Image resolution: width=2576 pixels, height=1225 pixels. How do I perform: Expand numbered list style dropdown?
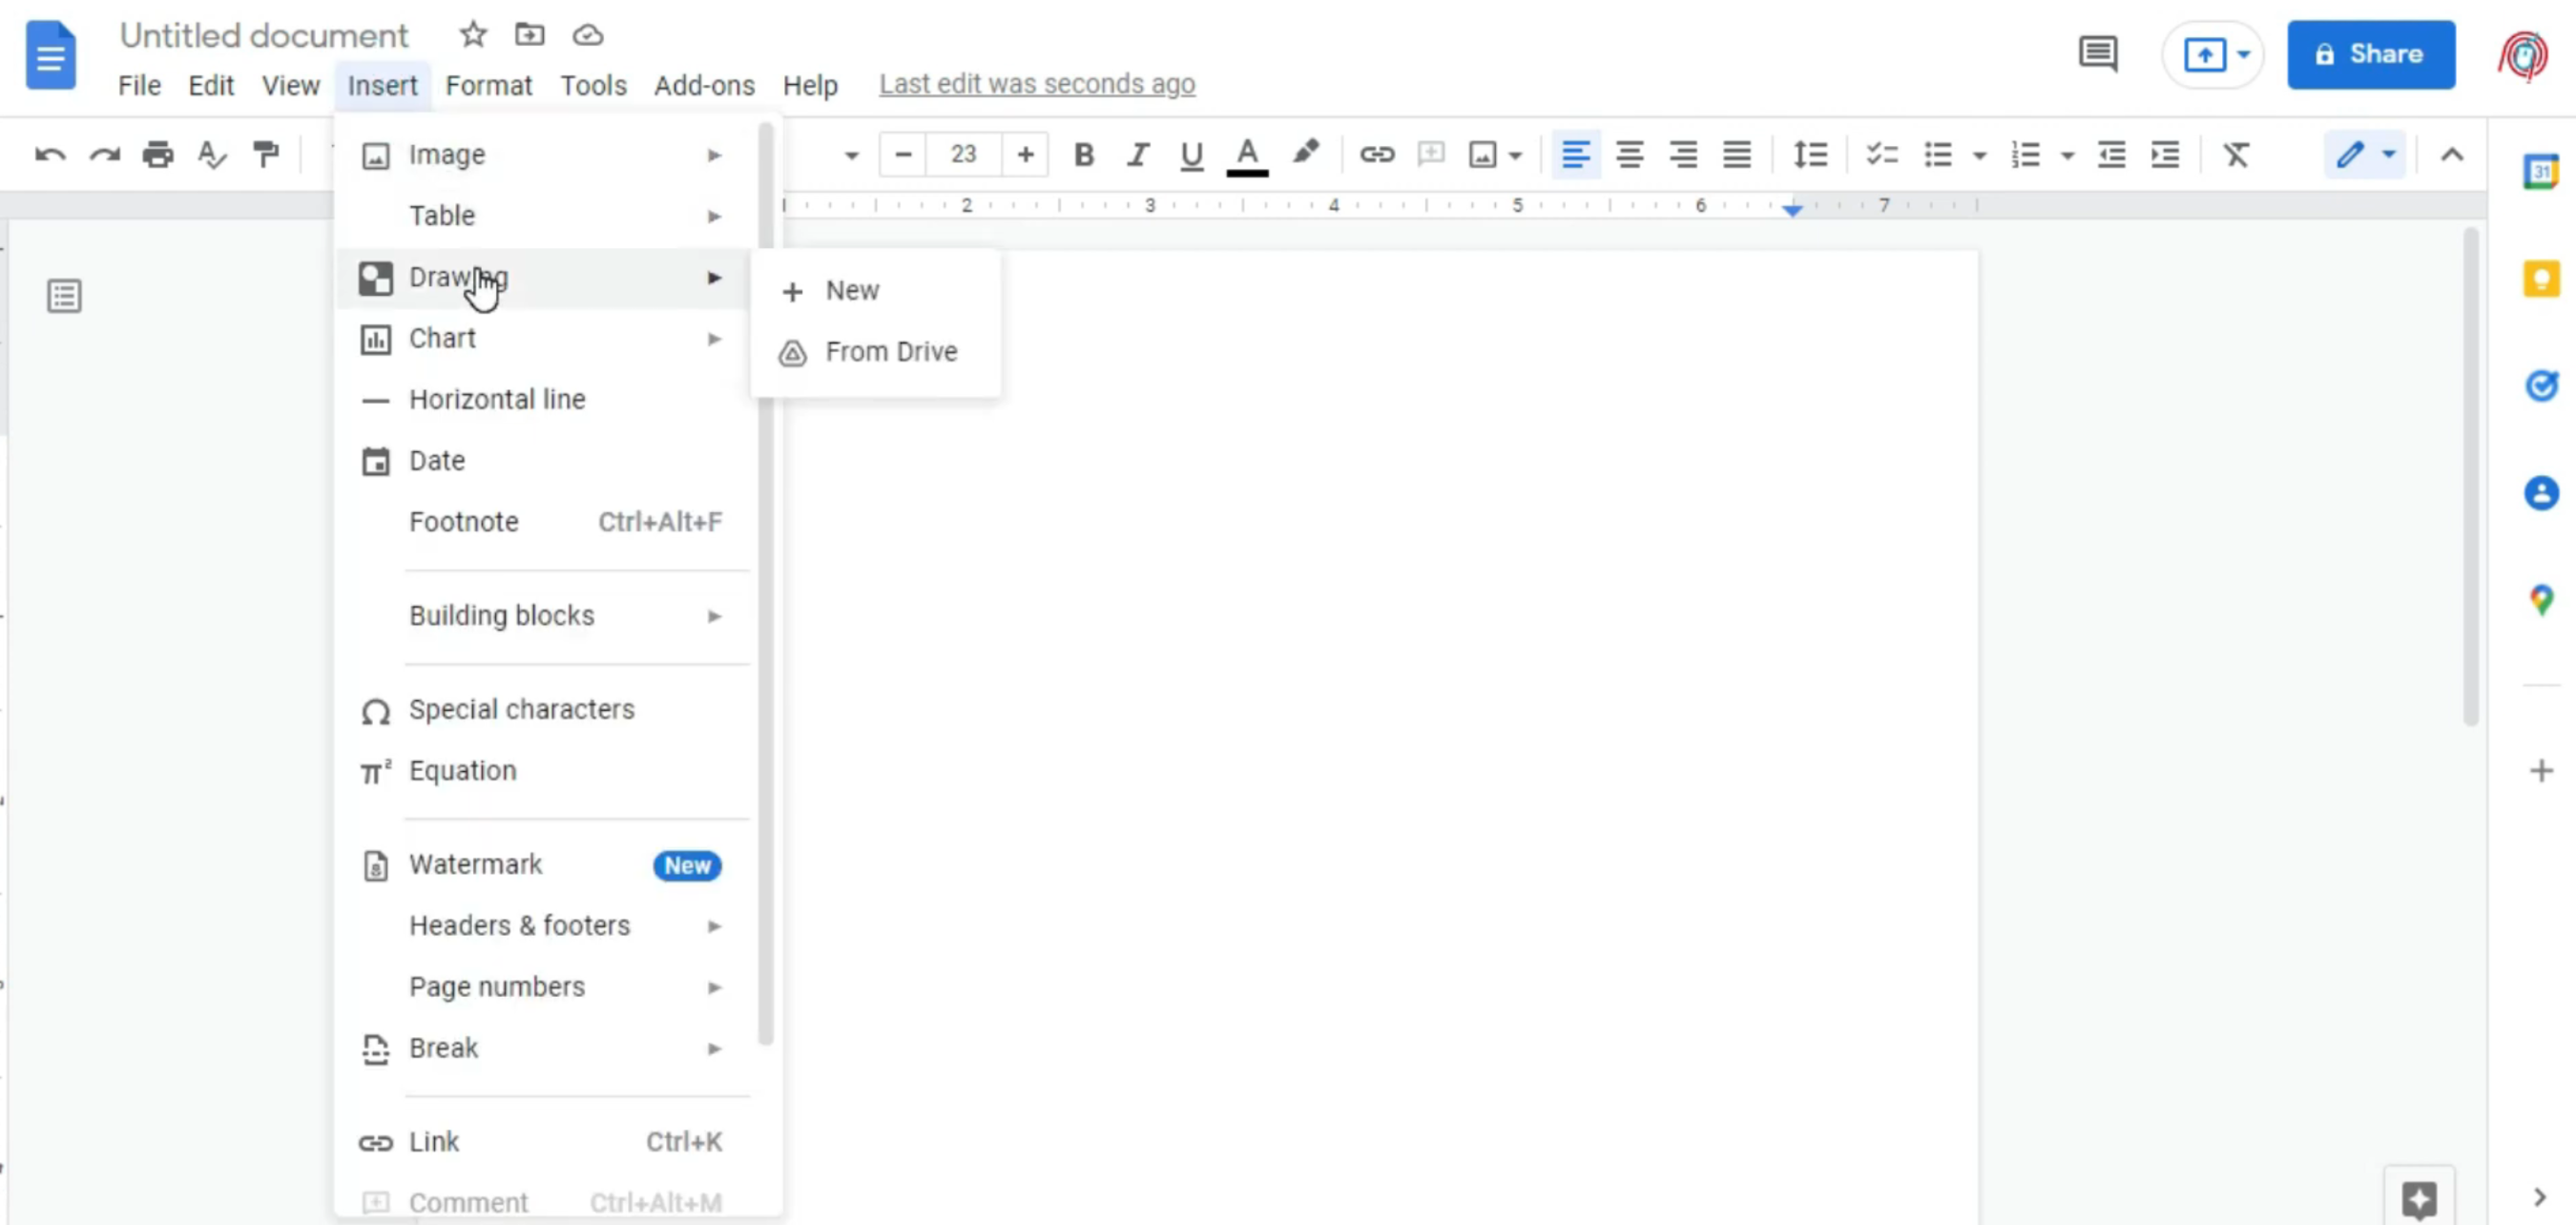point(2067,156)
